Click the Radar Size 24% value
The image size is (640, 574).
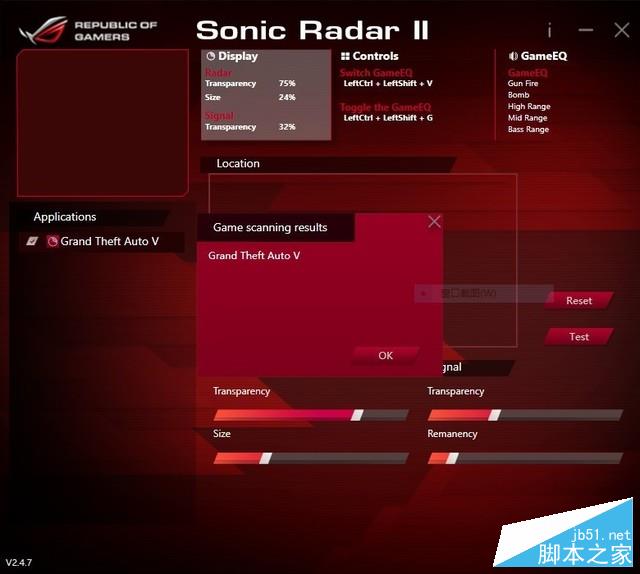(x=287, y=97)
